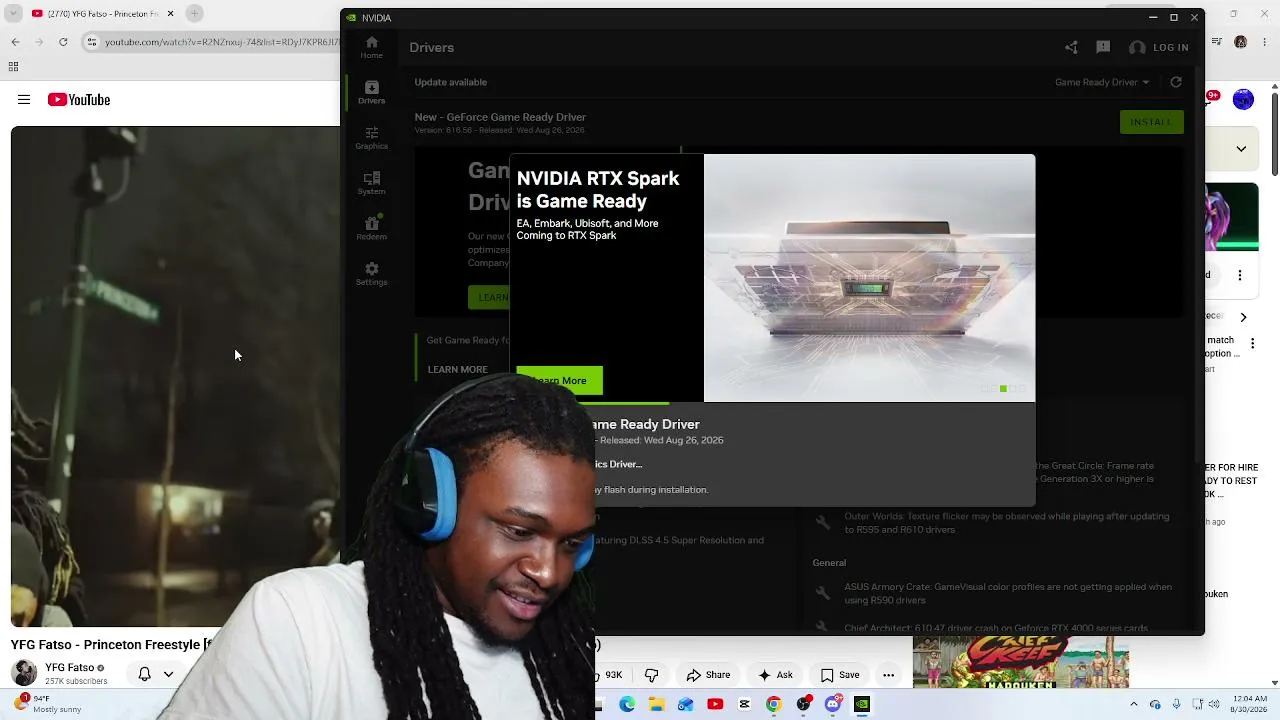The width and height of the screenshot is (1280, 720).
Task: Expand the YouTube playlist panel chevron
Action: tap(1241, 149)
